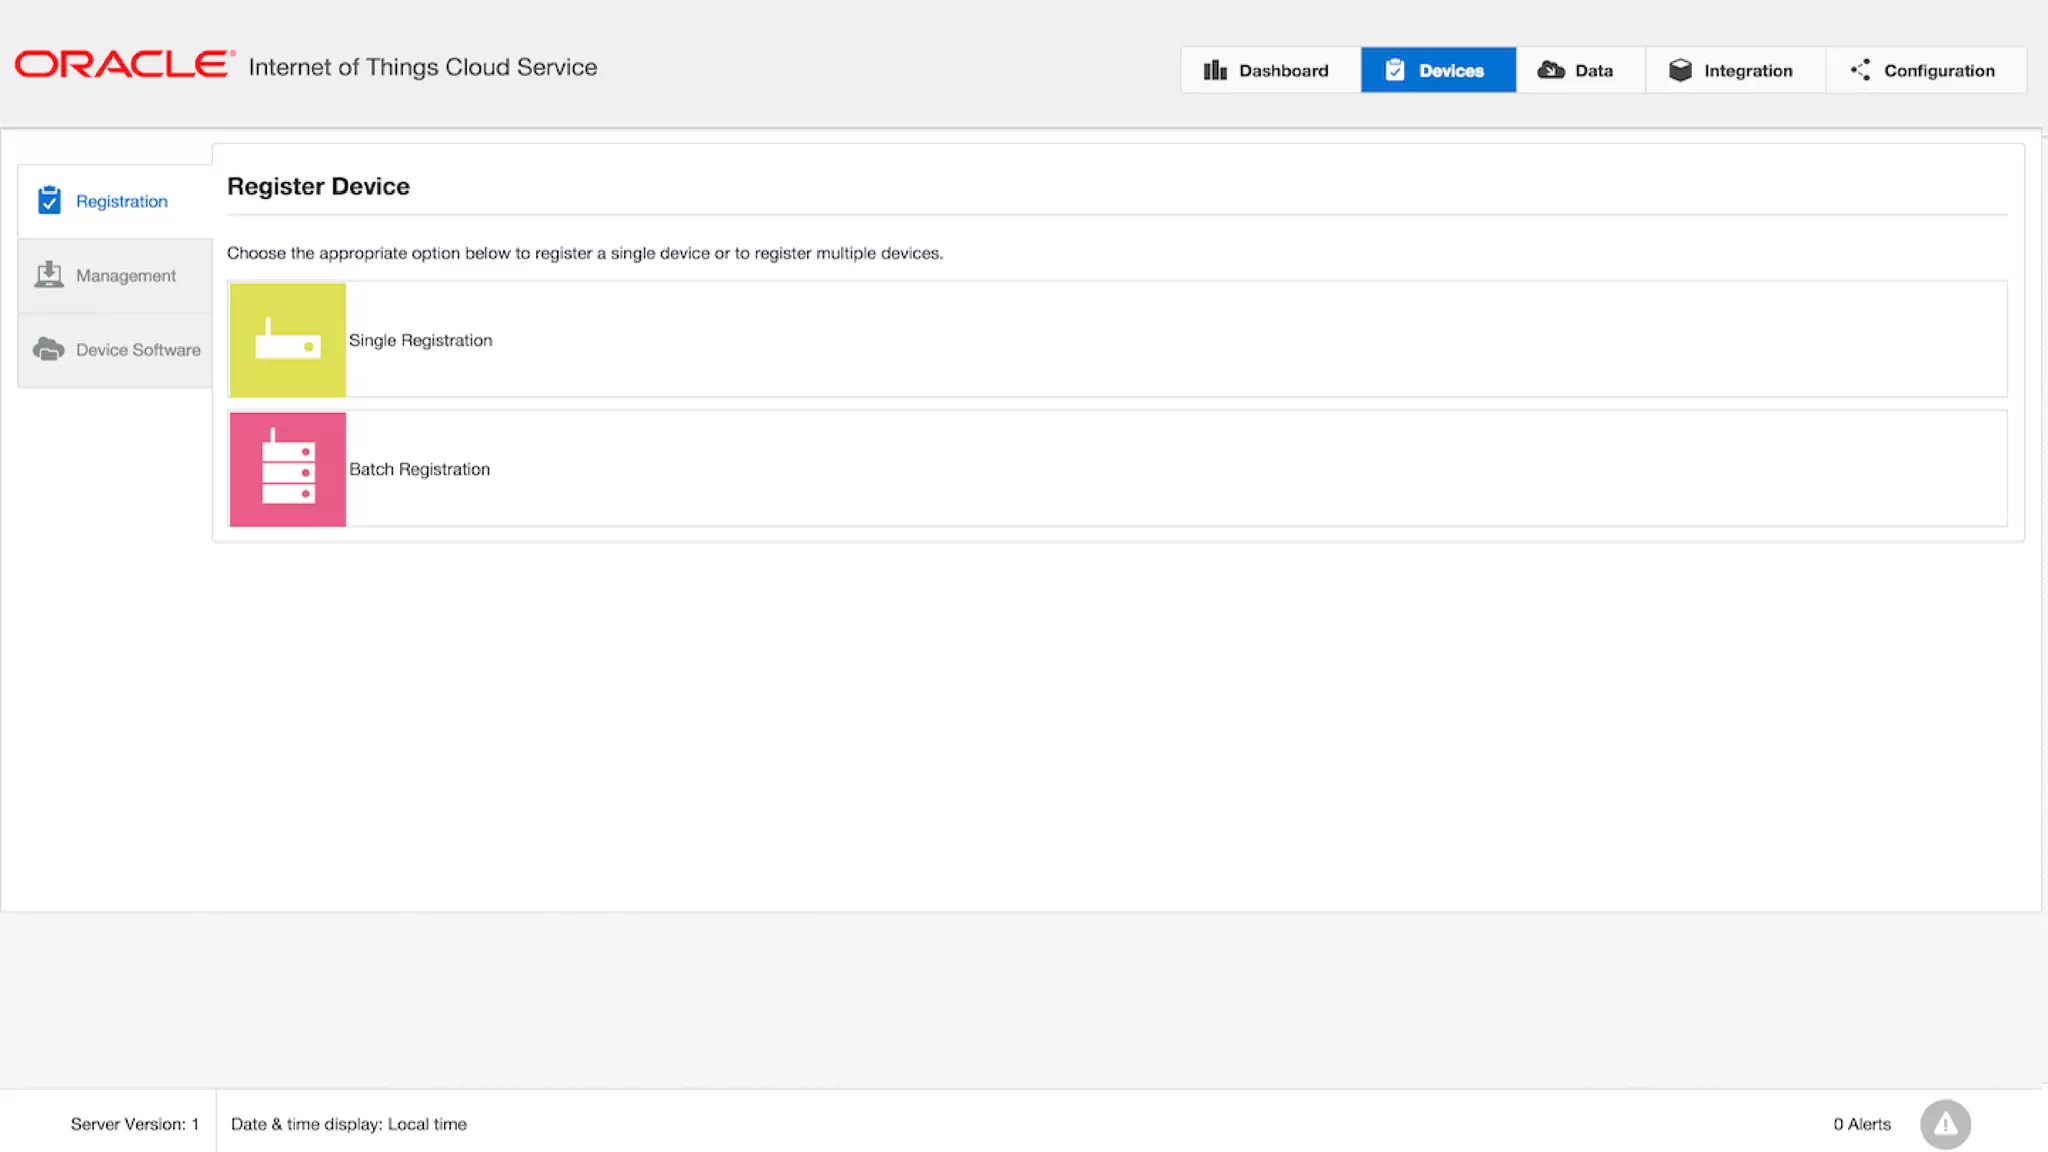The image size is (2048, 1152).
Task: Click the Integration box icon
Action: pos(1680,70)
